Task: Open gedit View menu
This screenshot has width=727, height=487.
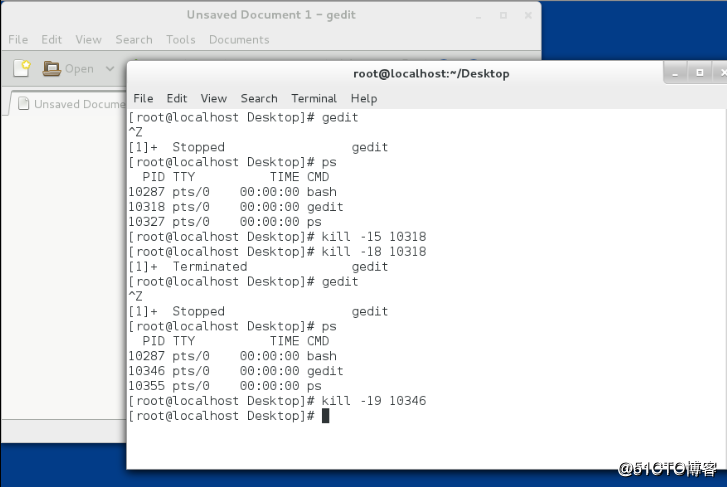Action: point(88,39)
